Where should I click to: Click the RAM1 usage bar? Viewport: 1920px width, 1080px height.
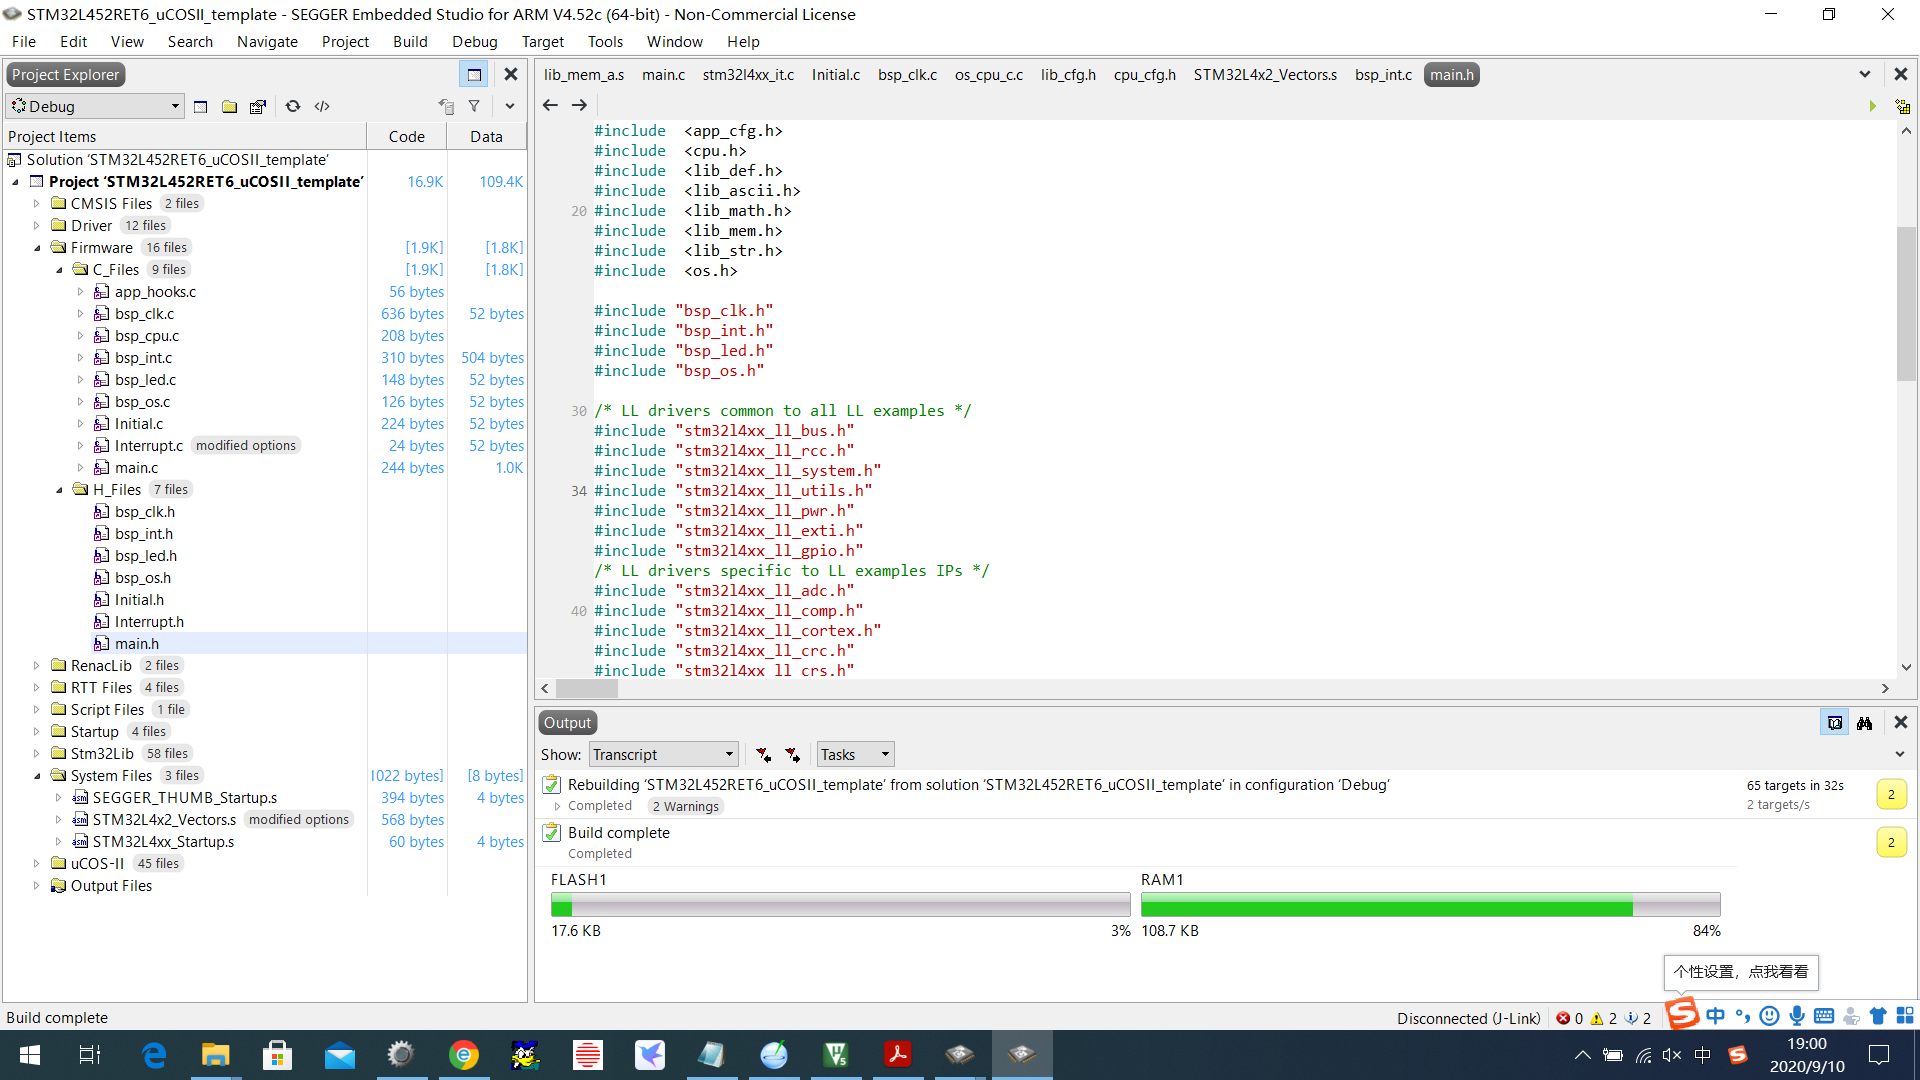coord(1430,905)
